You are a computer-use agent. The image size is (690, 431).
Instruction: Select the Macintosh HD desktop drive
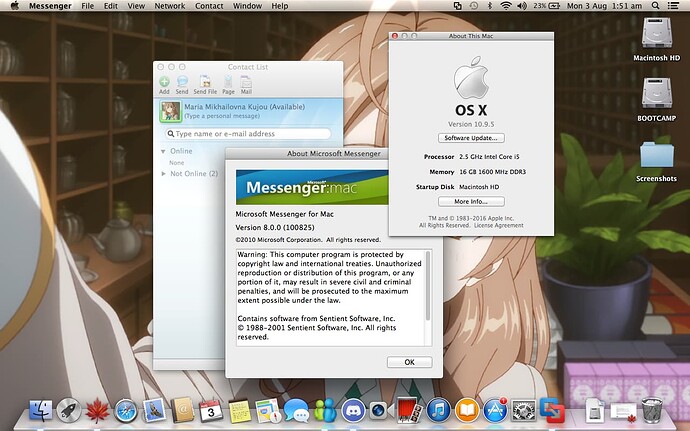pos(657,39)
